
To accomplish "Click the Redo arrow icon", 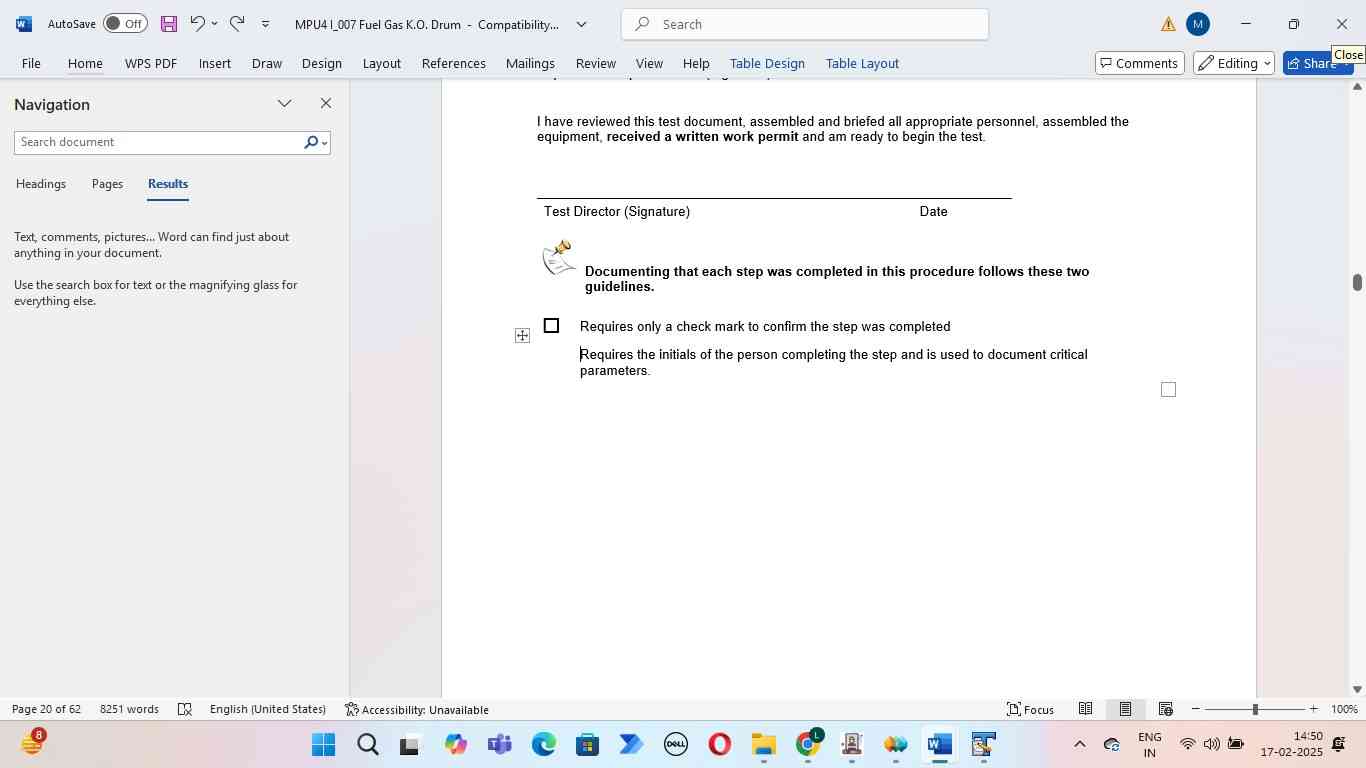I will [237, 24].
